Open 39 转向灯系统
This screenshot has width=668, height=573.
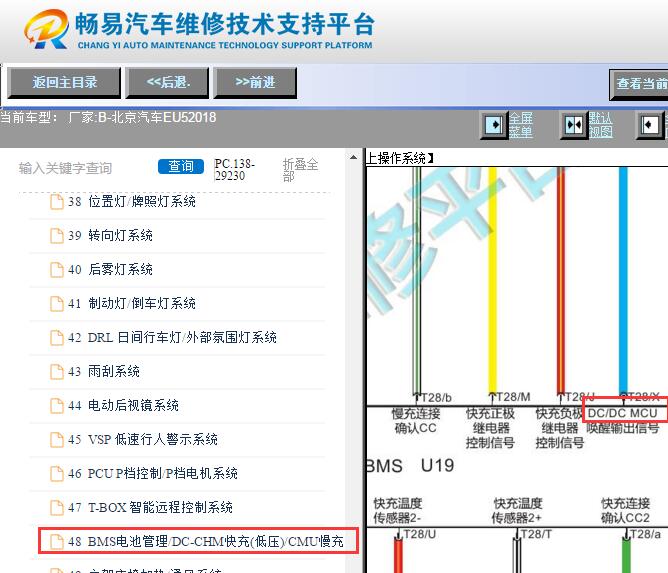(120, 235)
